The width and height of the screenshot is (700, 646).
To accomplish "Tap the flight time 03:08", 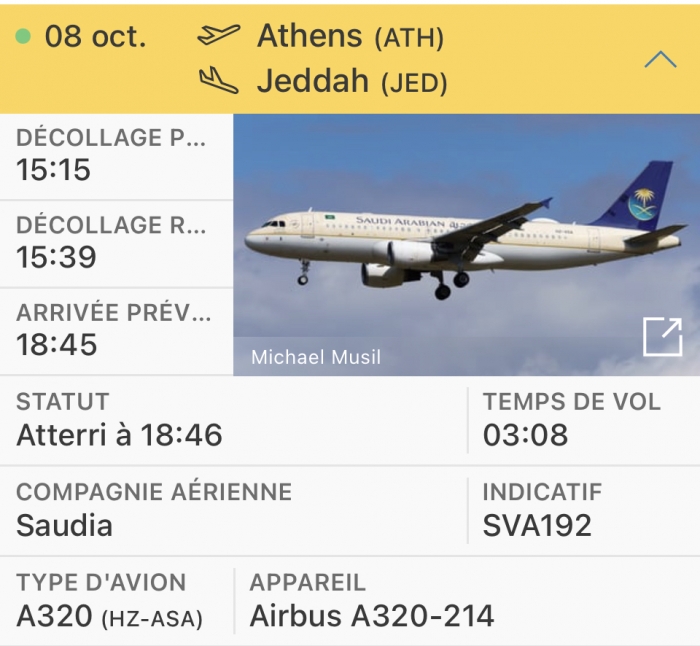I will pos(525,435).
